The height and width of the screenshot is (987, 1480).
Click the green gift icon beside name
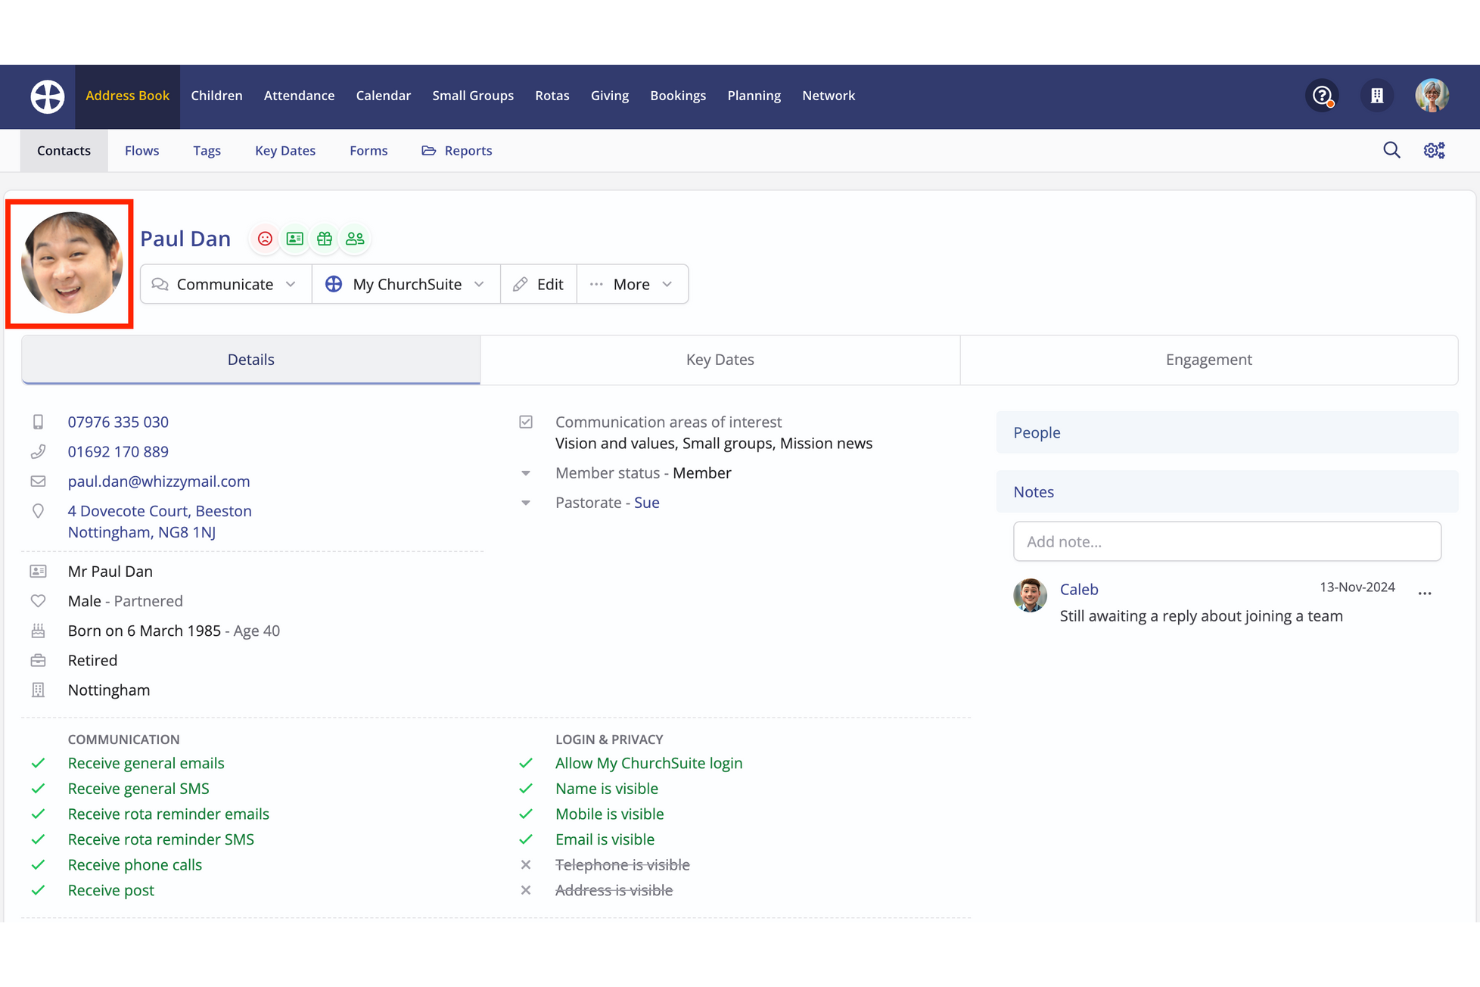click(325, 239)
